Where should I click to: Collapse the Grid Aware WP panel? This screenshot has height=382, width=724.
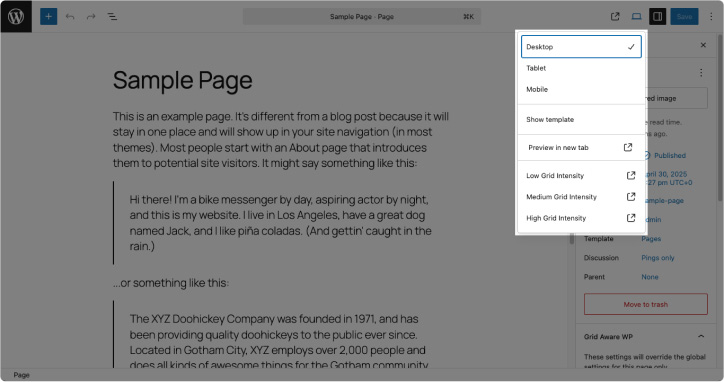701,336
